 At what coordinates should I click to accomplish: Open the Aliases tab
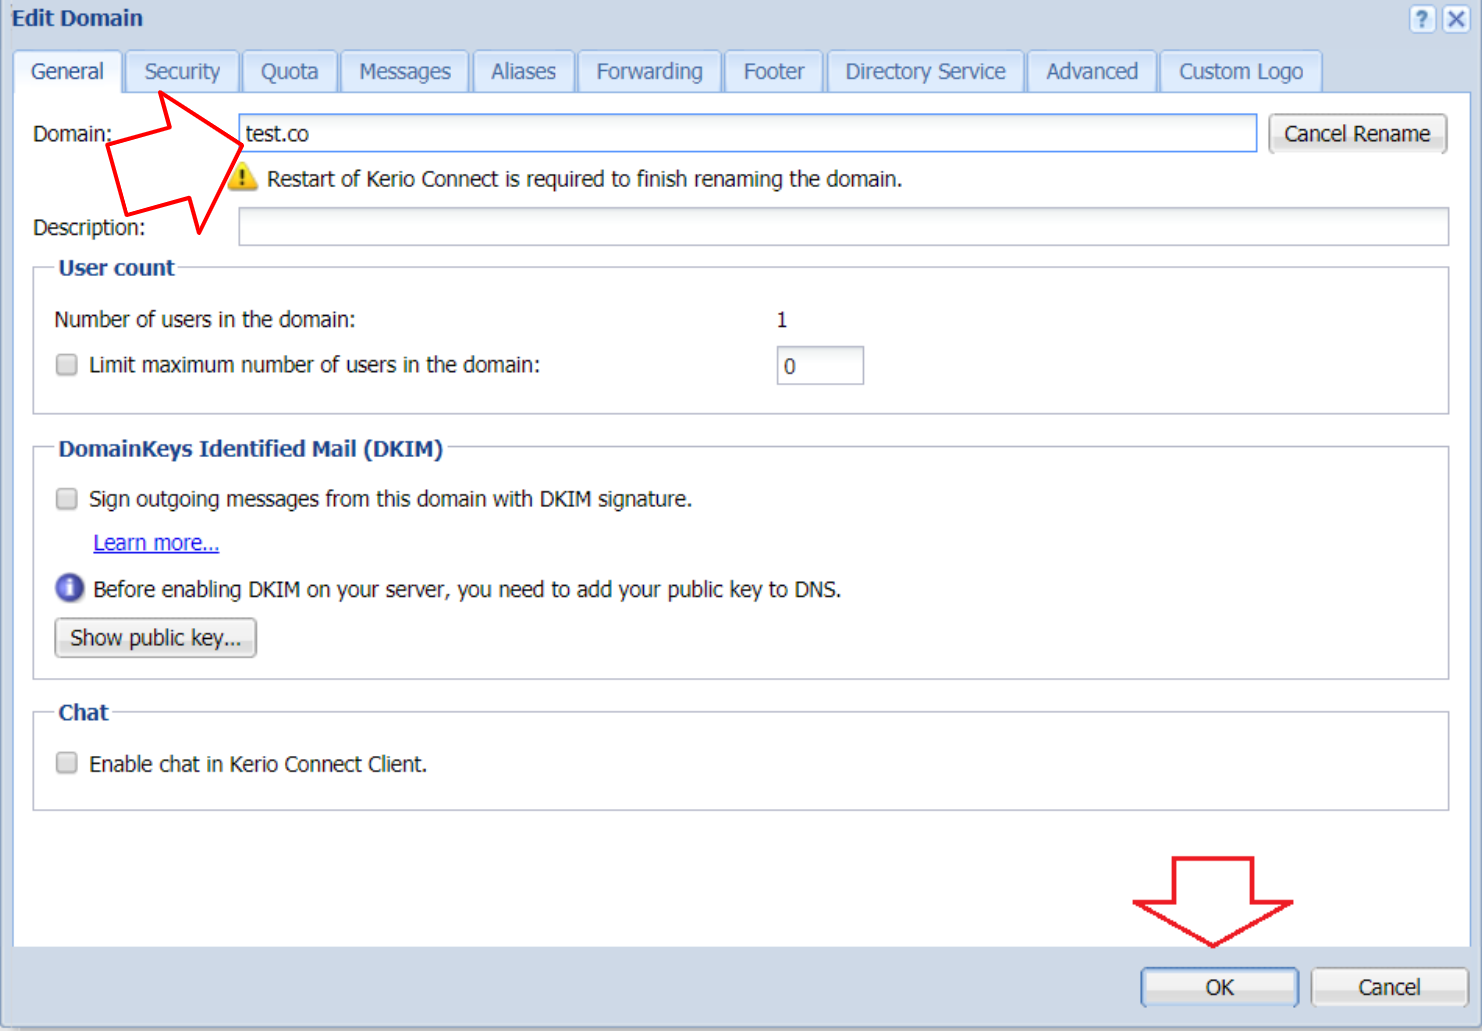coord(523,72)
